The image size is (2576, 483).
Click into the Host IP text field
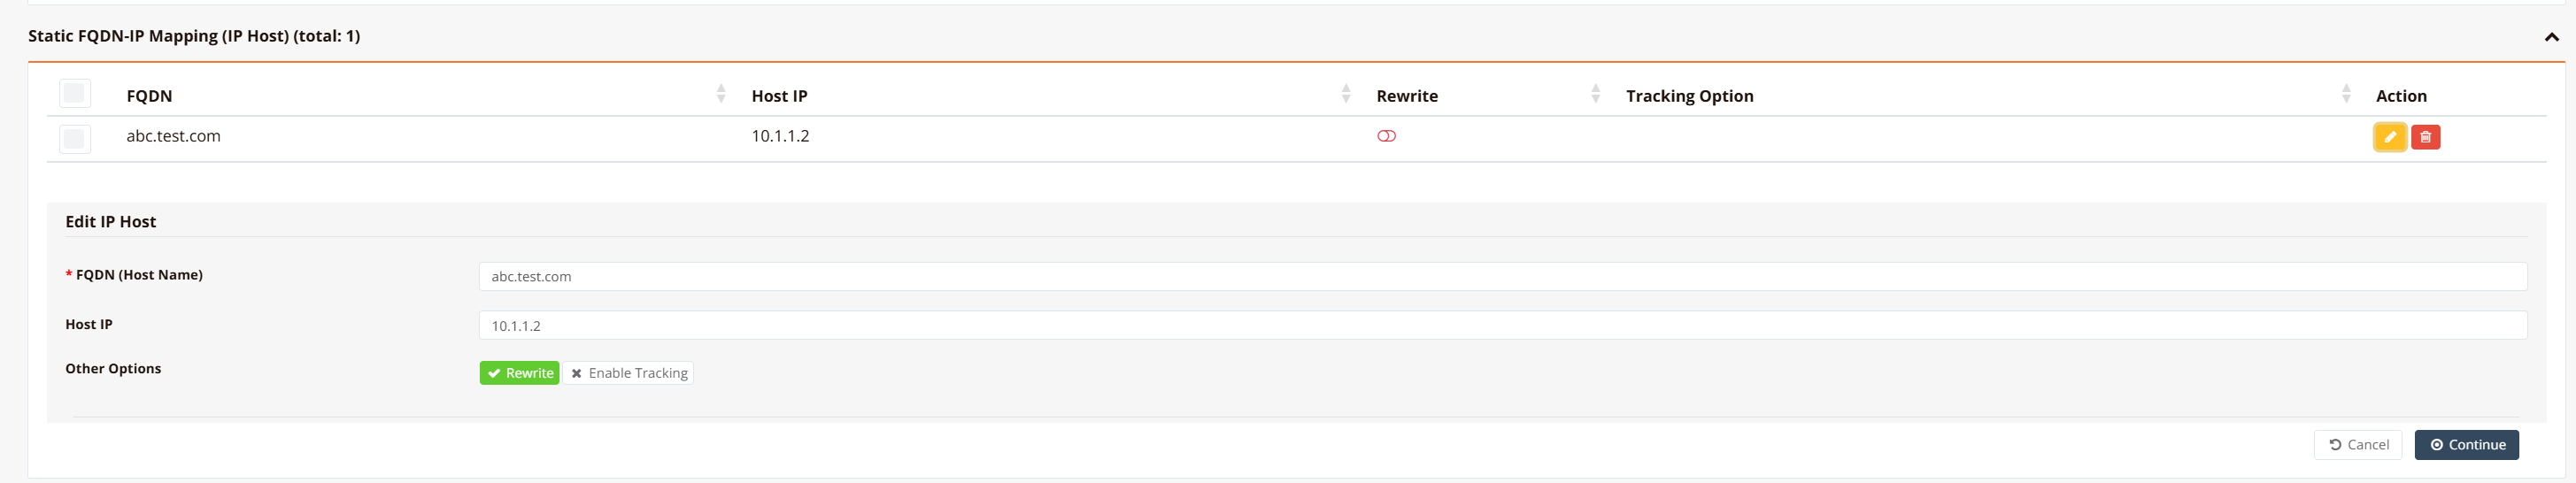1502,325
